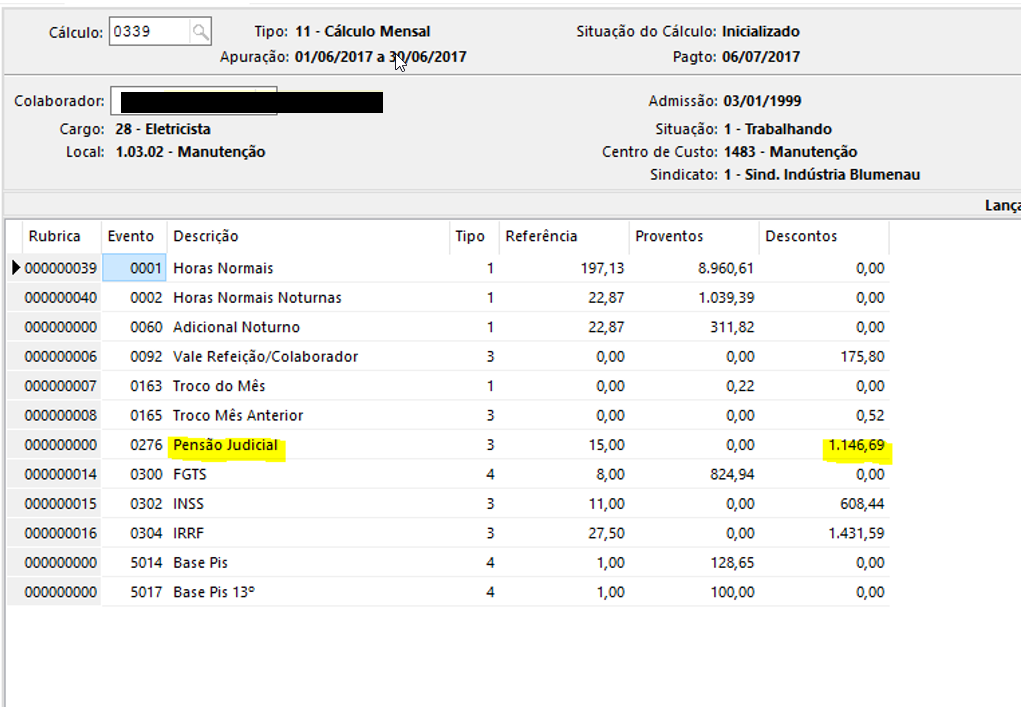
Task: Select the Pensão Judicial row description
Action: (x=228, y=445)
